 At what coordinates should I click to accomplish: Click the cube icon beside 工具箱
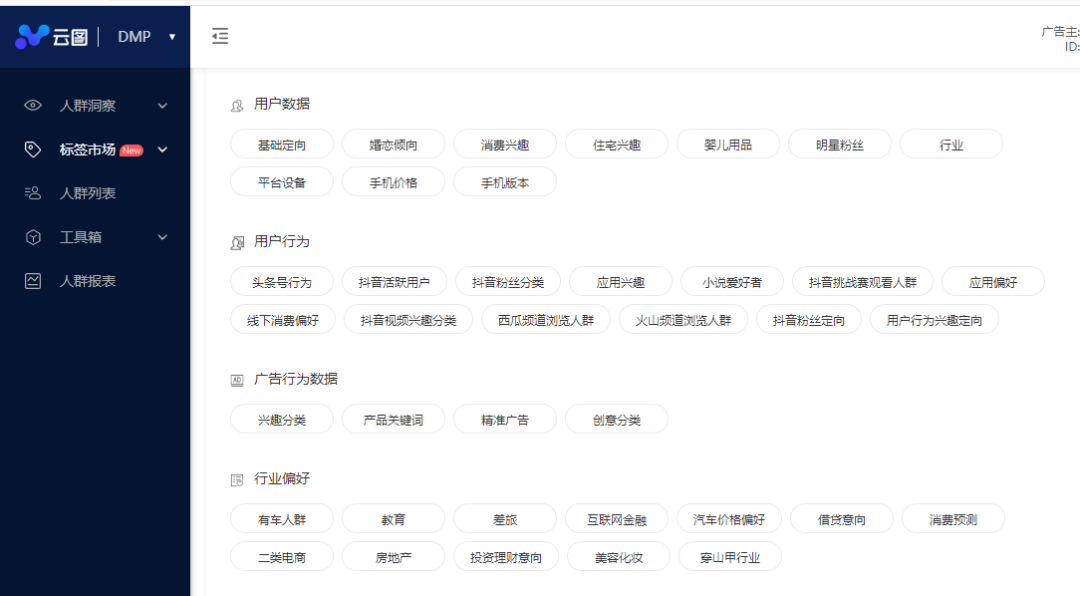pyautogui.click(x=33, y=237)
